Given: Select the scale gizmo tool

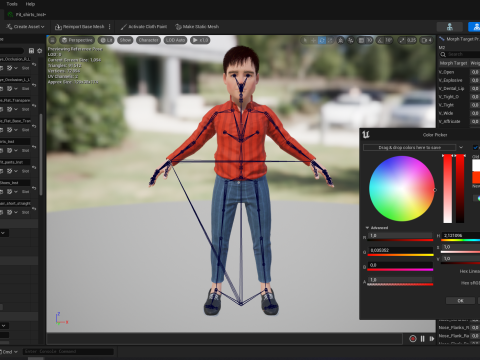Looking at the screenshot, I should pyautogui.click(x=330, y=40).
